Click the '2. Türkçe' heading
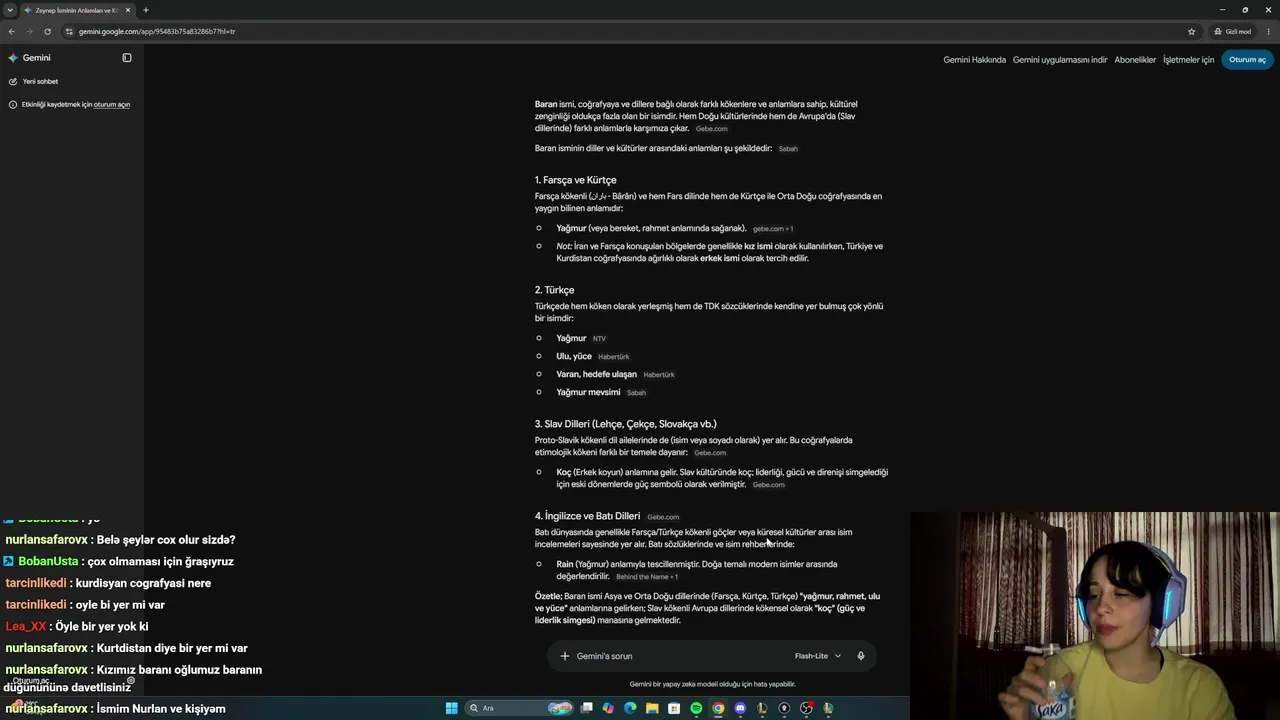The image size is (1280, 720). 554,290
